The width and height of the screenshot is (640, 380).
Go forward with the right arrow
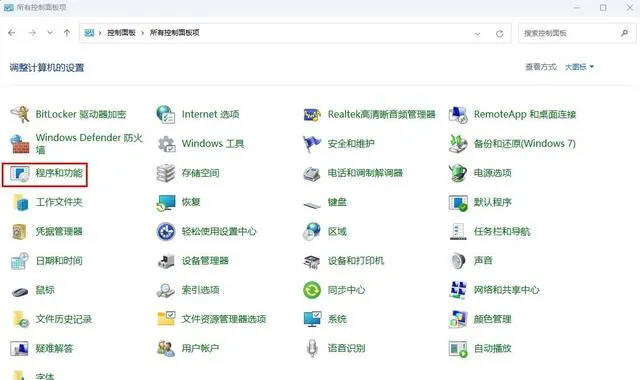(32, 33)
